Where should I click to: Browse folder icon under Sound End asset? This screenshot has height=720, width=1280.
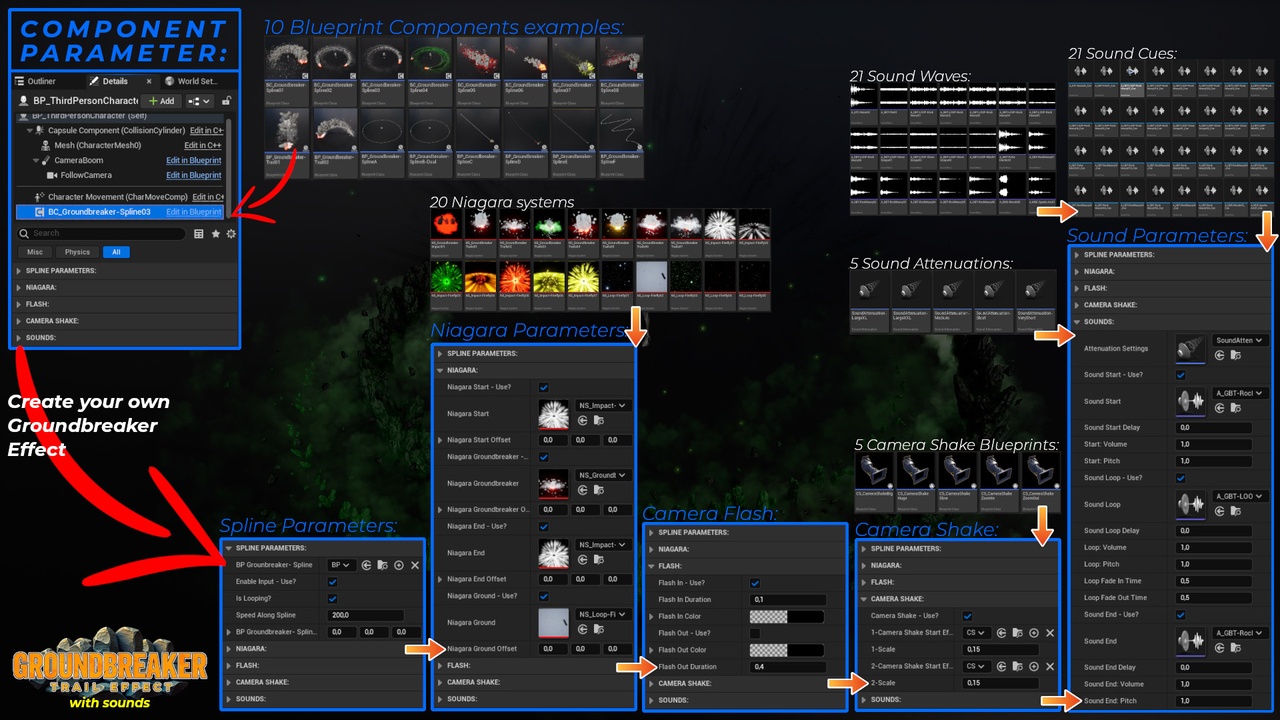(x=1236, y=648)
